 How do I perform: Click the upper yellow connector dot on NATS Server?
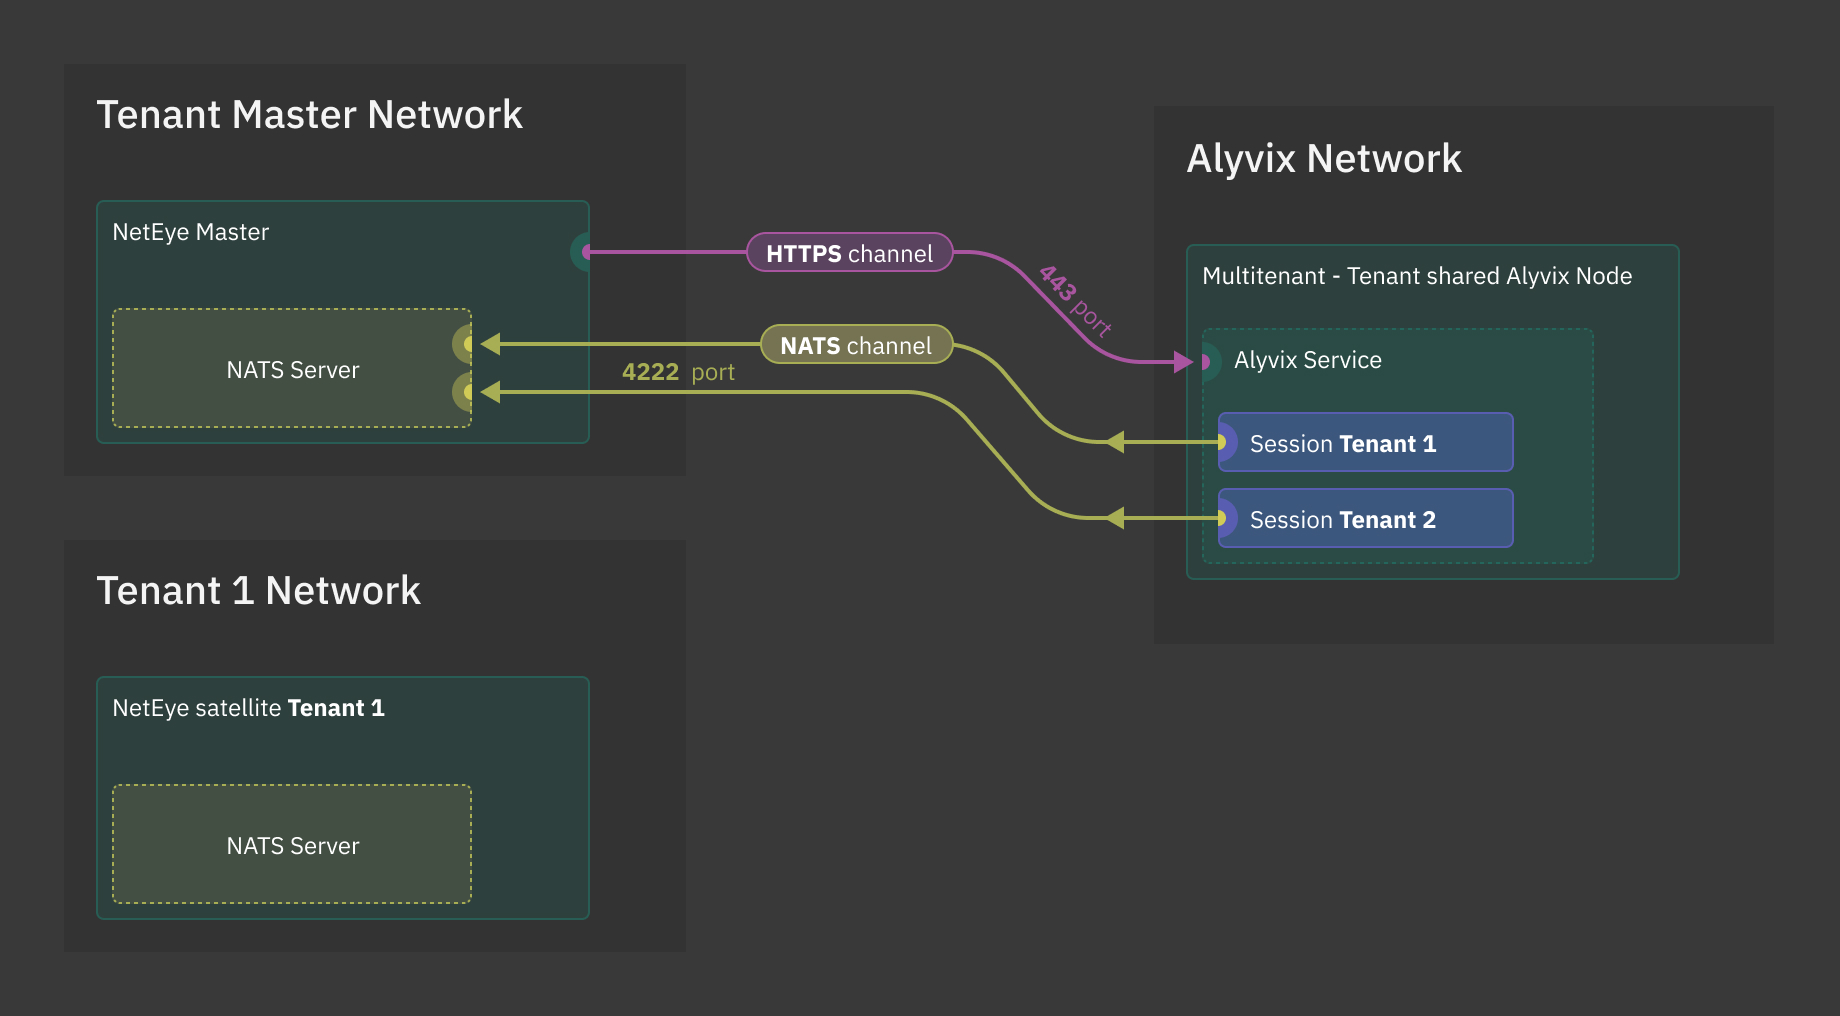click(468, 344)
